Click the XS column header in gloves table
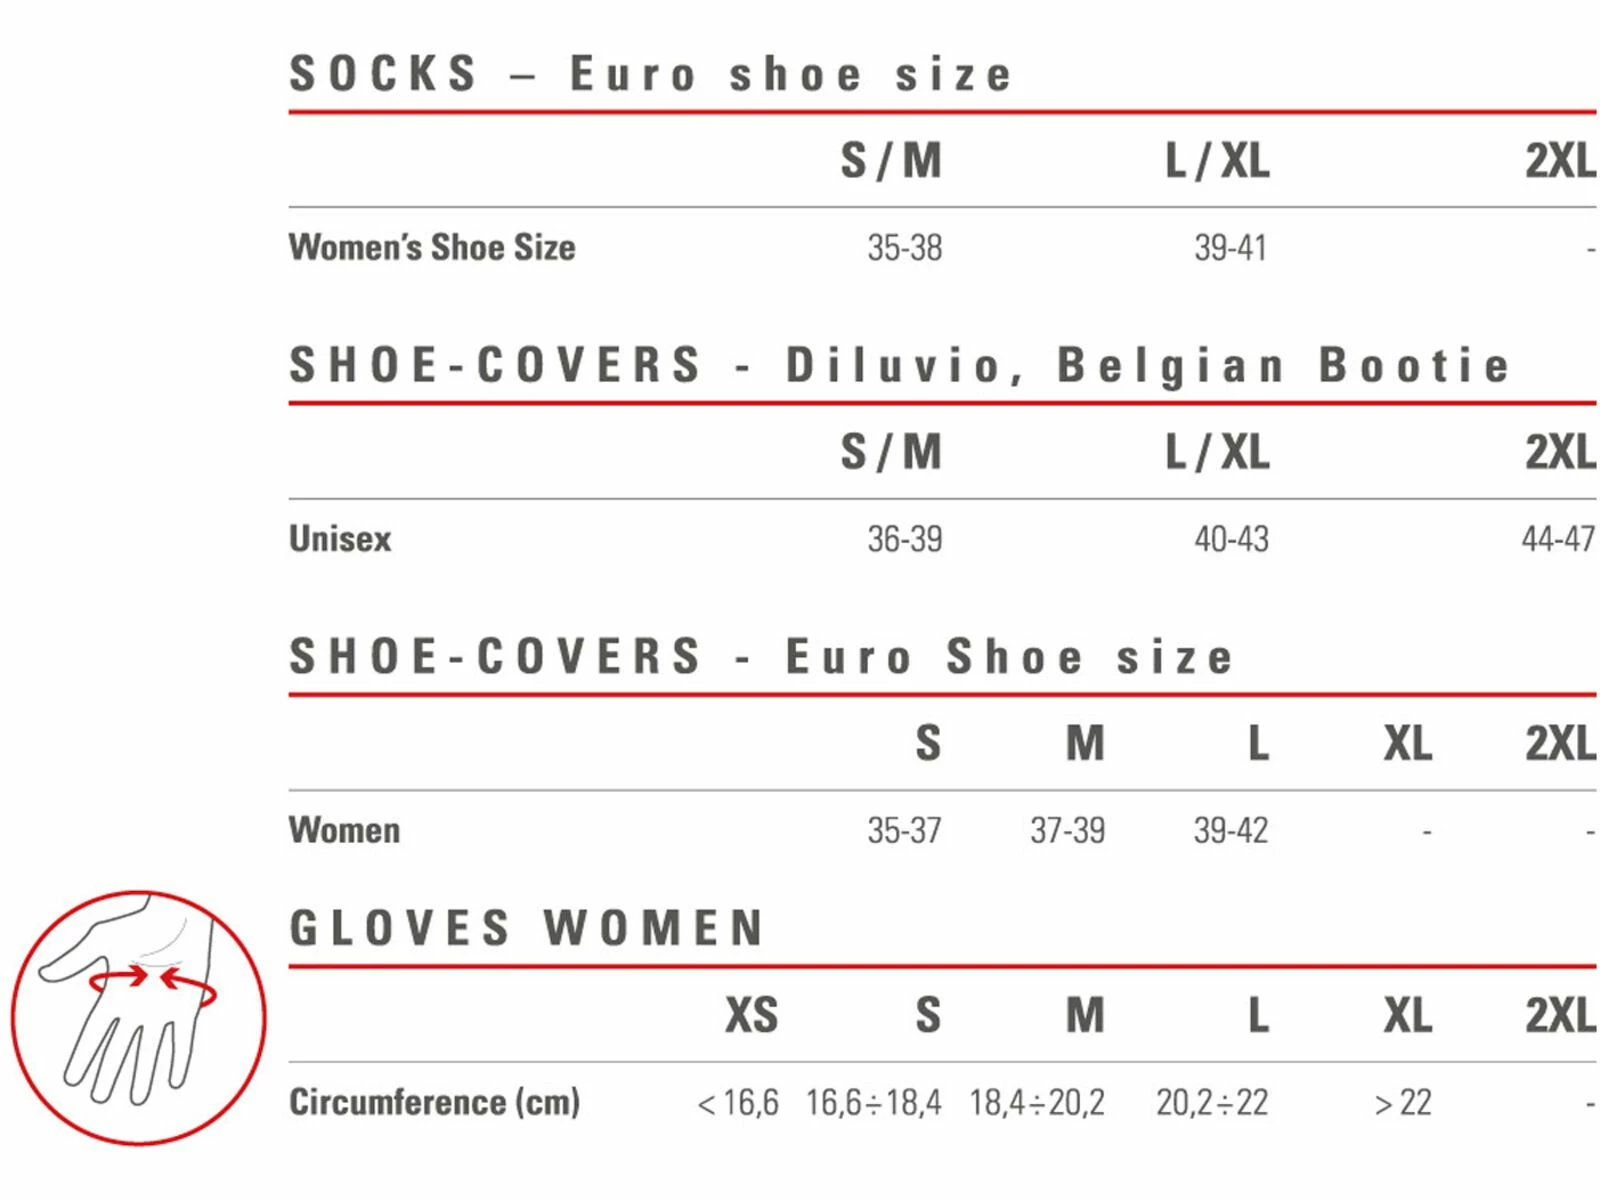The height and width of the screenshot is (1200, 1600). tap(751, 1016)
